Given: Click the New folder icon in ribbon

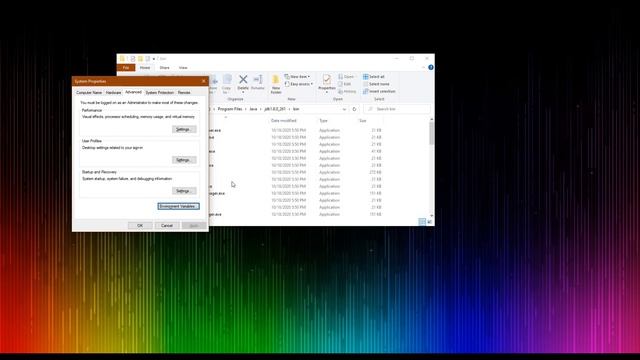Looking at the screenshot, I should click(x=276, y=84).
